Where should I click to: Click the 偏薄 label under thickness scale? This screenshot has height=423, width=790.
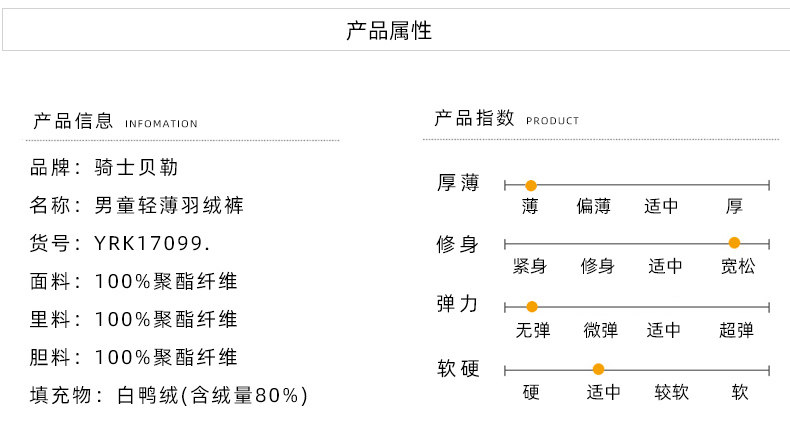point(593,206)
